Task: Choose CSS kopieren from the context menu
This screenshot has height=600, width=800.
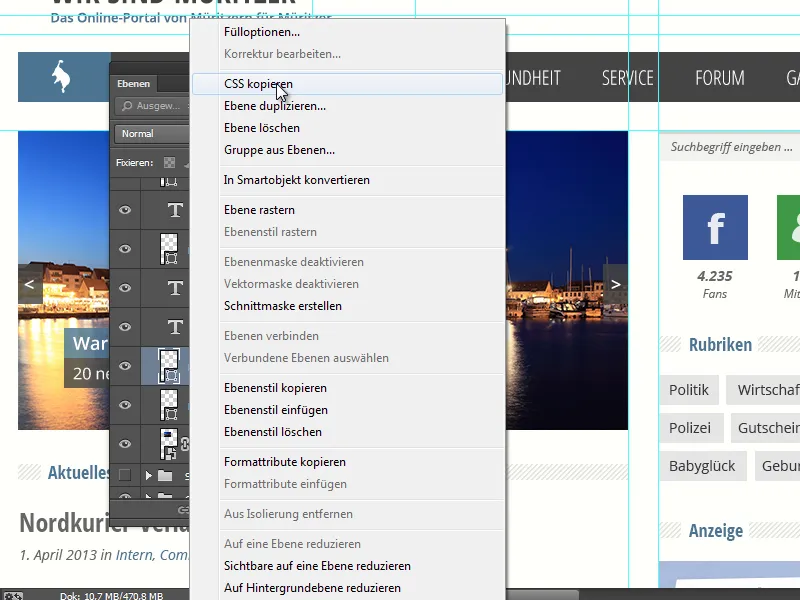Action: [x=347, y=84]
